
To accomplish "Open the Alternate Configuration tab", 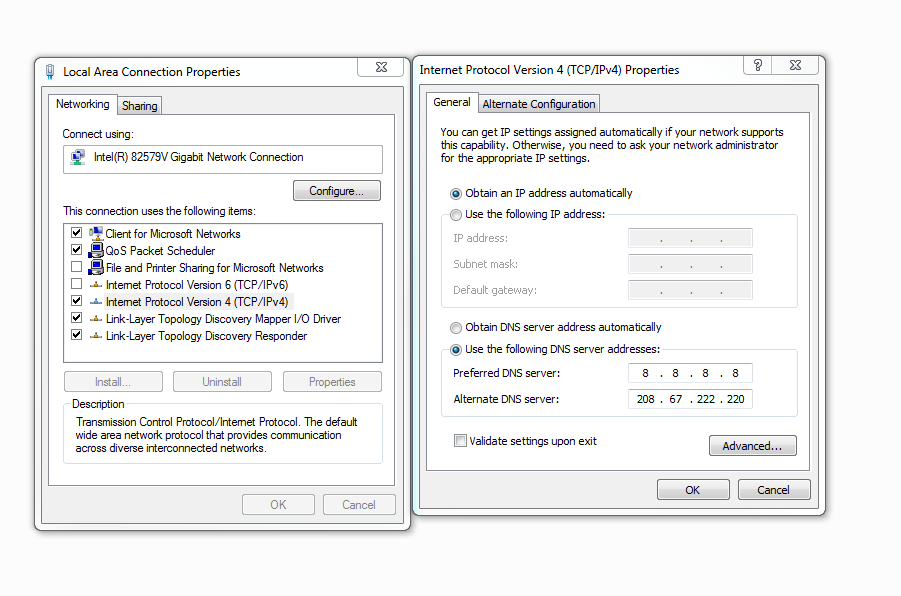I will tap(539, 104).
